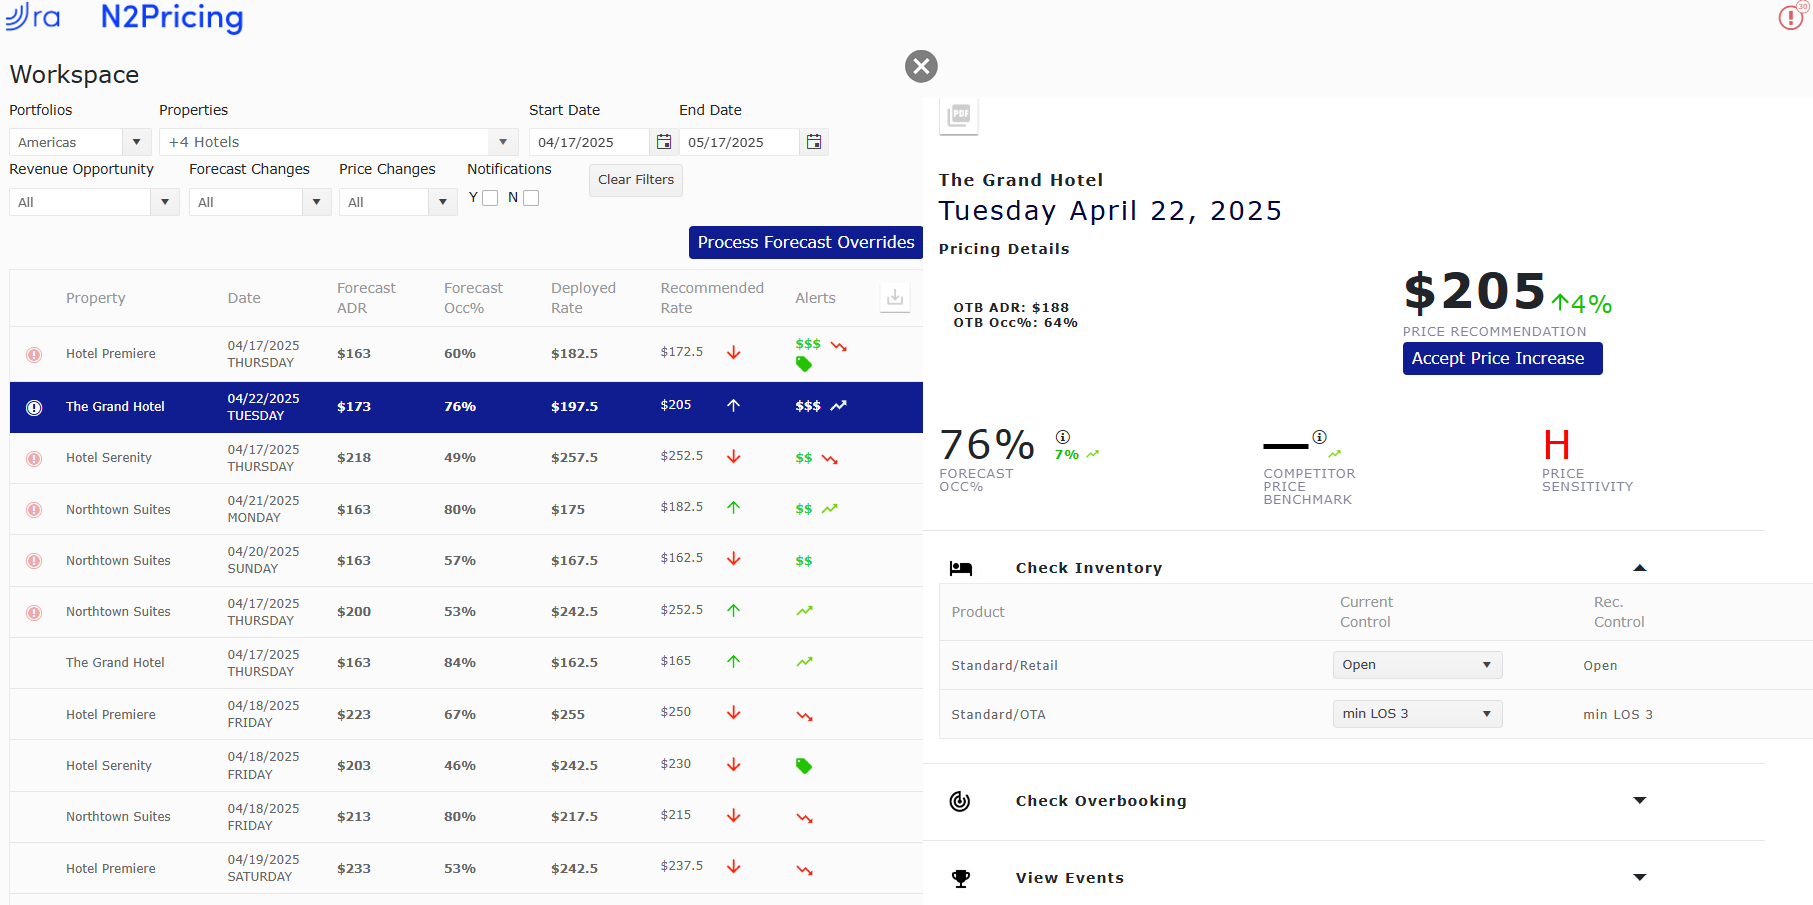Open Standard/Retail Current Control dropdown
Viewport: 1813px width, 905px height.
1417,665
